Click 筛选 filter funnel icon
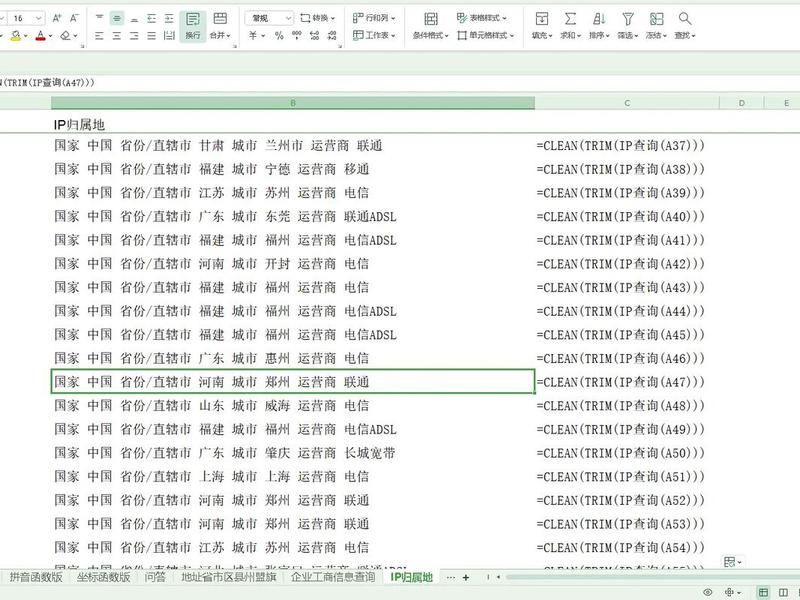Image resolution: width=800 pixels, height=600 pixels. click(x=628, y=19)
